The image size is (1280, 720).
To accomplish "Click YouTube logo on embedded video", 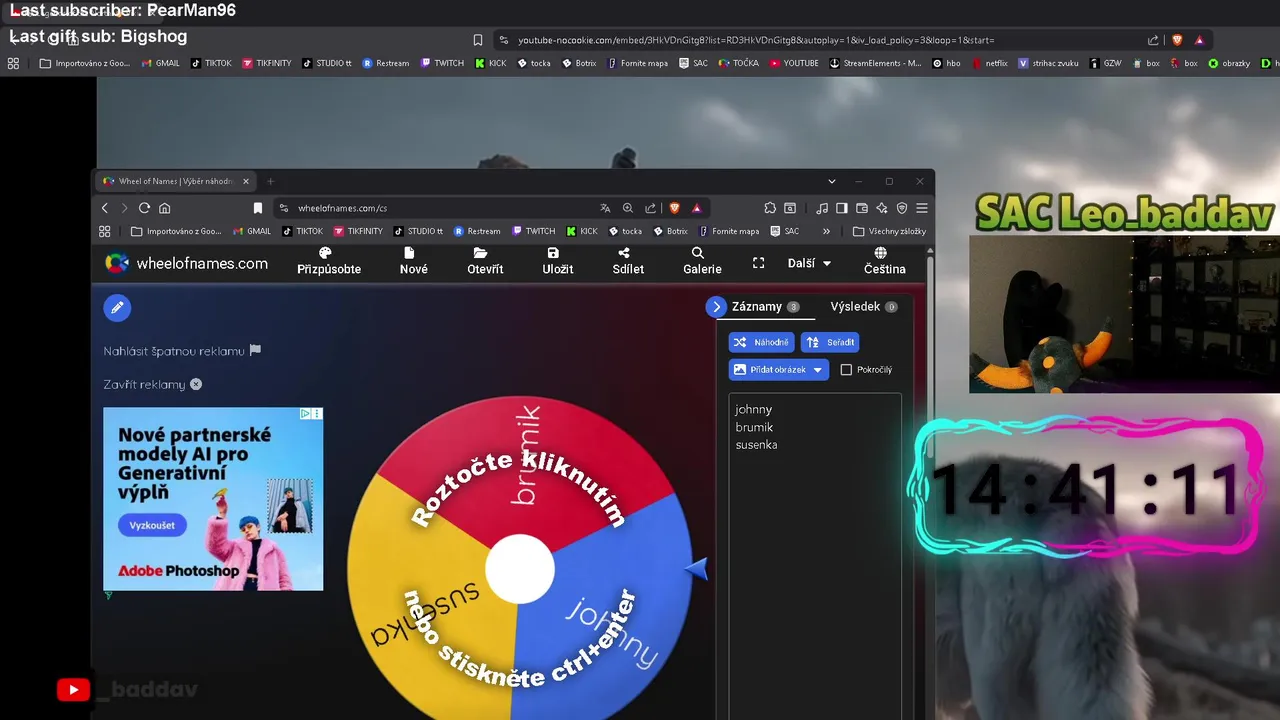I will coord(73,690).
